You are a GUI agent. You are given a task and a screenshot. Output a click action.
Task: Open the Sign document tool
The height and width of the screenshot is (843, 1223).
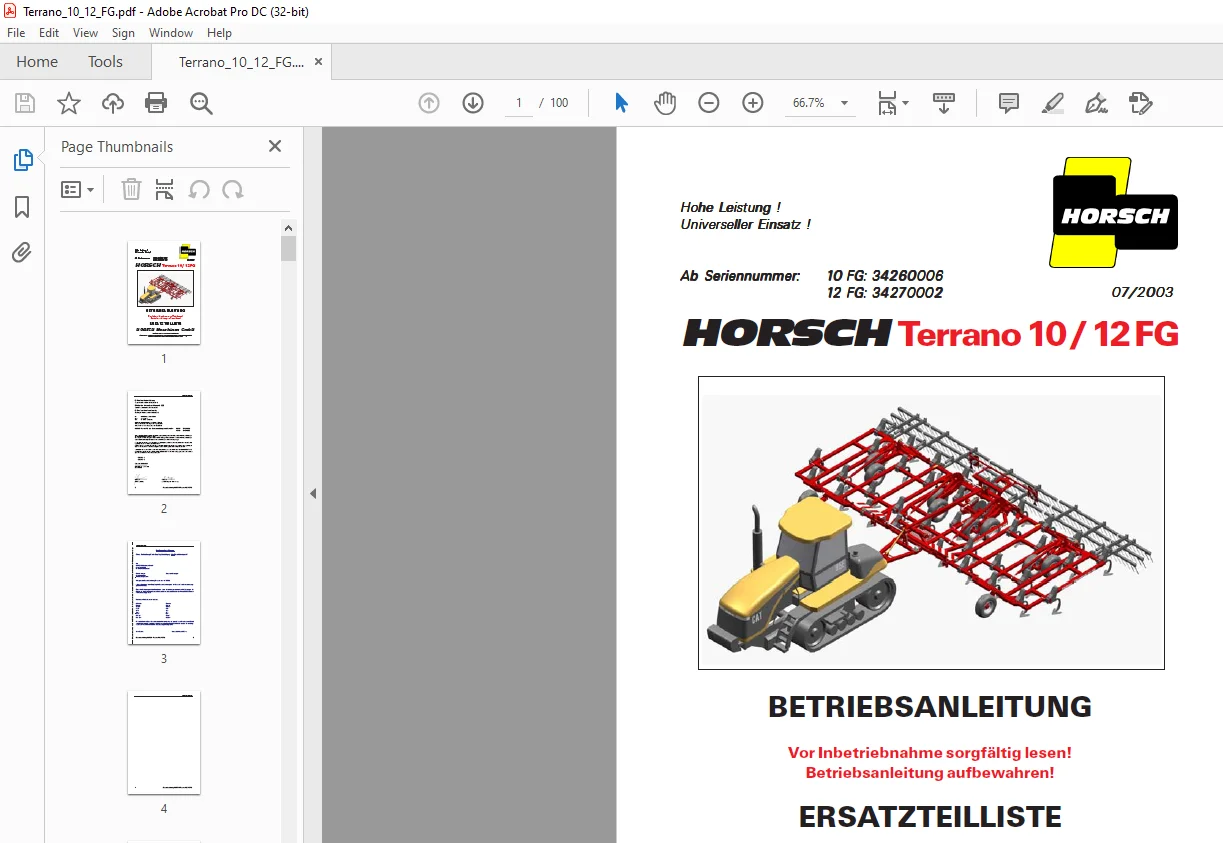point(1096,103)
